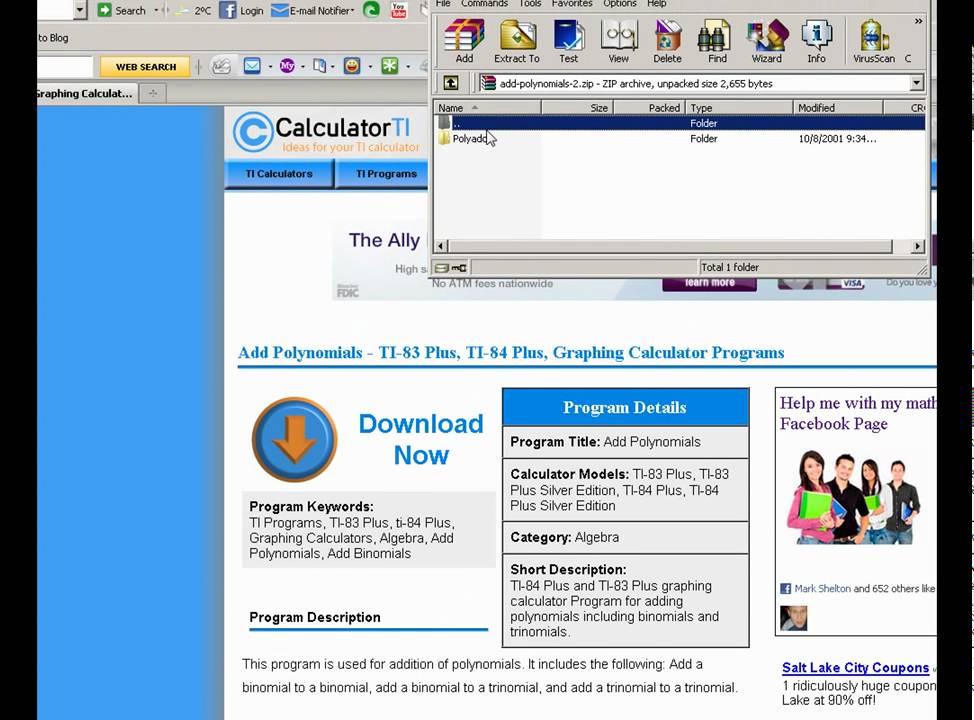This screenshot has width=974, height=720.
Task: Open the Info icon in WinRAR toolbar
Action: (816, 41)
